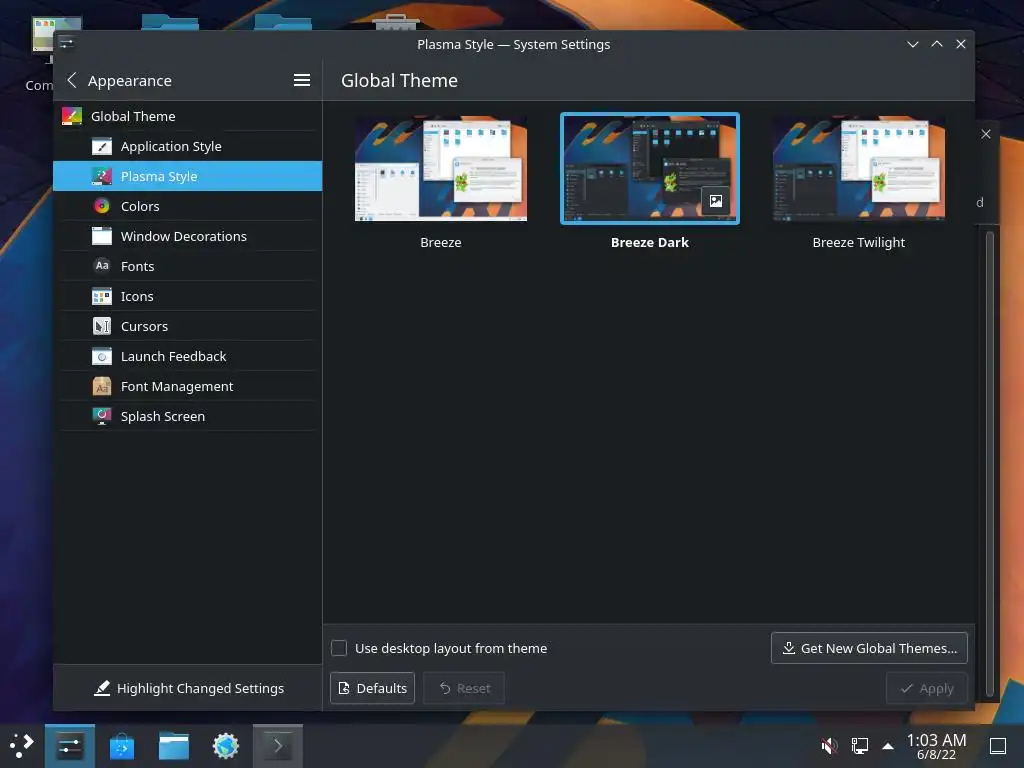Close the side panel behind the window
Viewport: 1024px width, 768px height.
click(x=985, y=134)
